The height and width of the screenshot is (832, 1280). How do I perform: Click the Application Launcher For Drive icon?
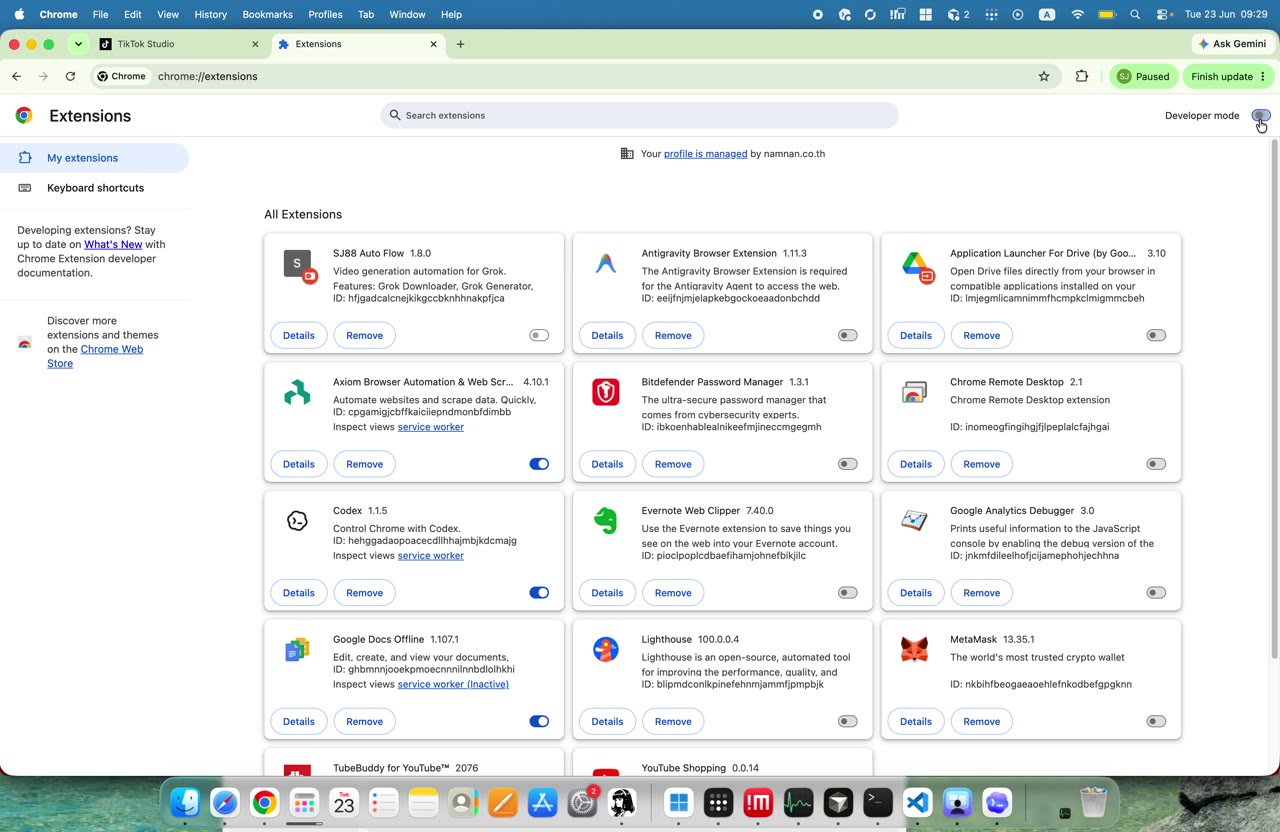pos(916,266)
